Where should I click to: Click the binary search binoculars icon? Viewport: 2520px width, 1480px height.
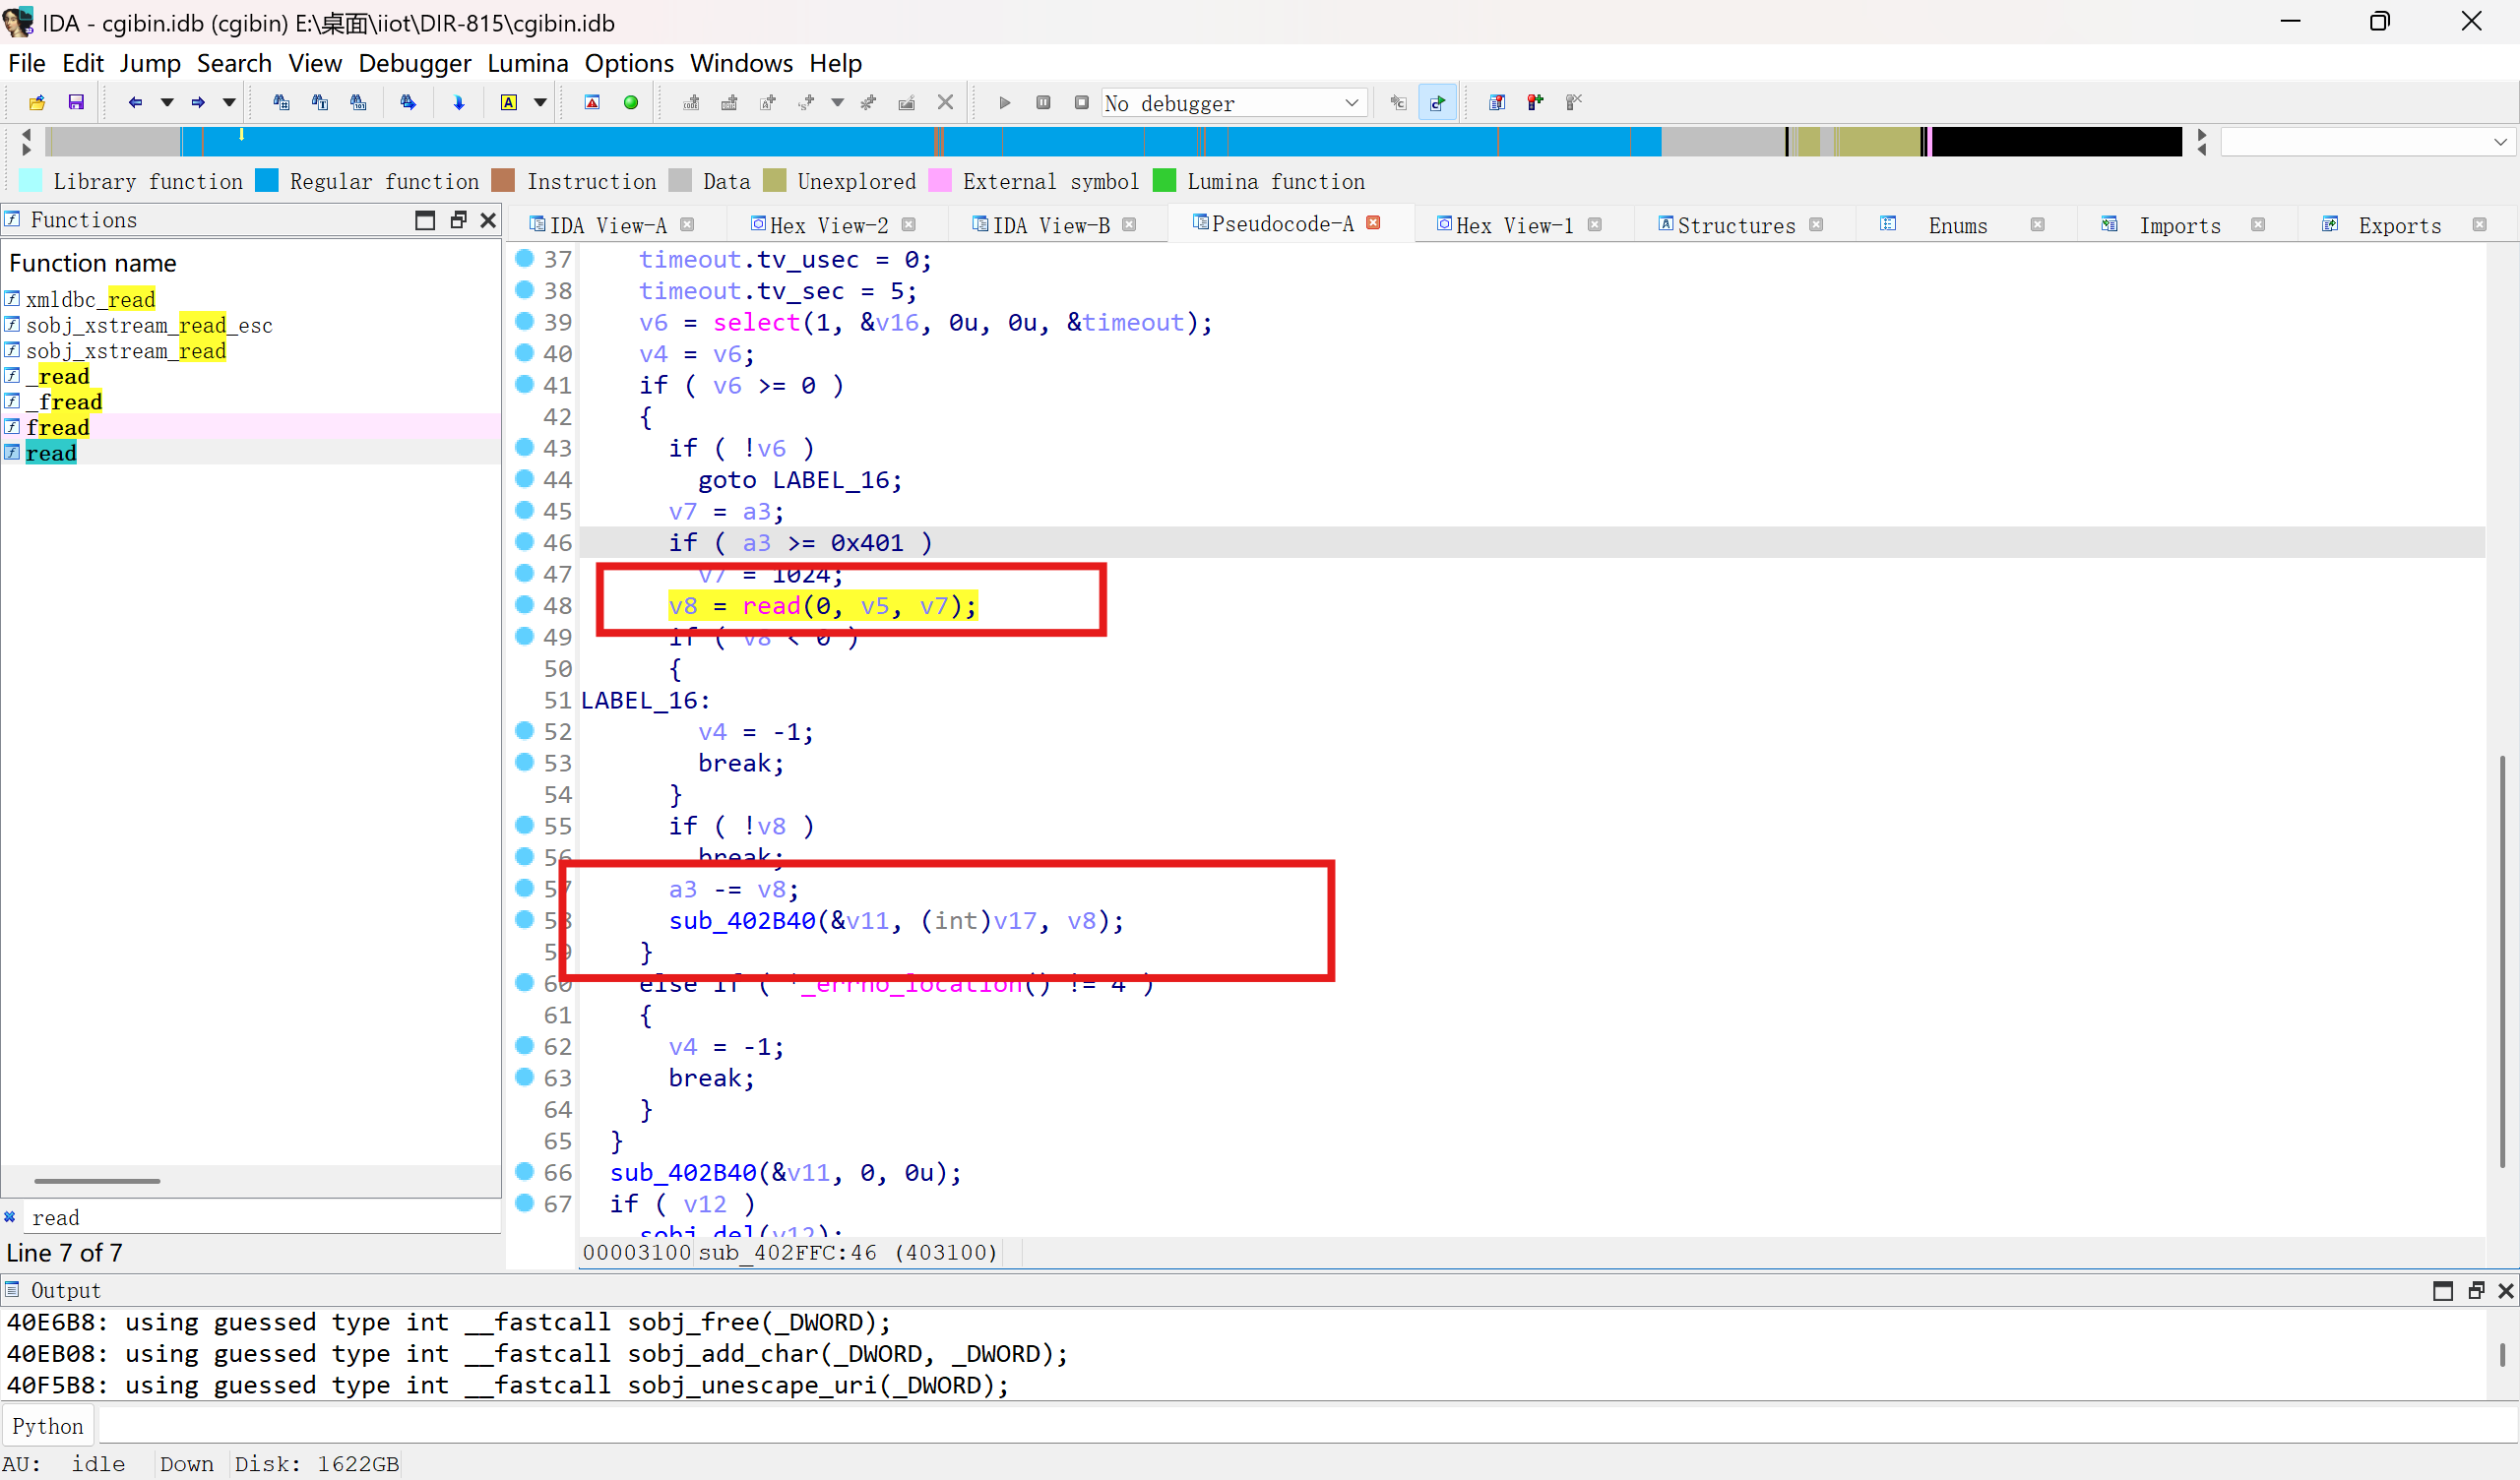point(358,102)
